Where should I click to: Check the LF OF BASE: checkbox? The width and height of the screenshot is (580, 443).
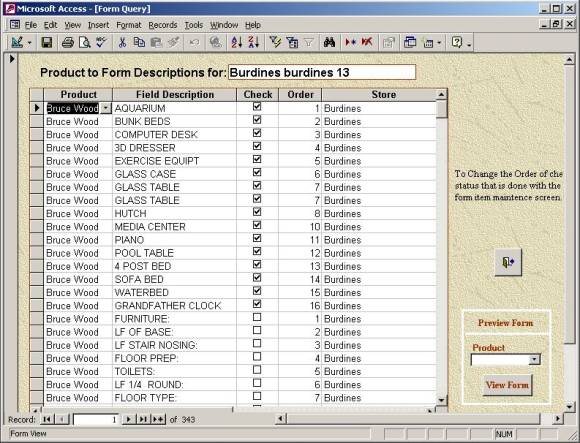(257, 330)
